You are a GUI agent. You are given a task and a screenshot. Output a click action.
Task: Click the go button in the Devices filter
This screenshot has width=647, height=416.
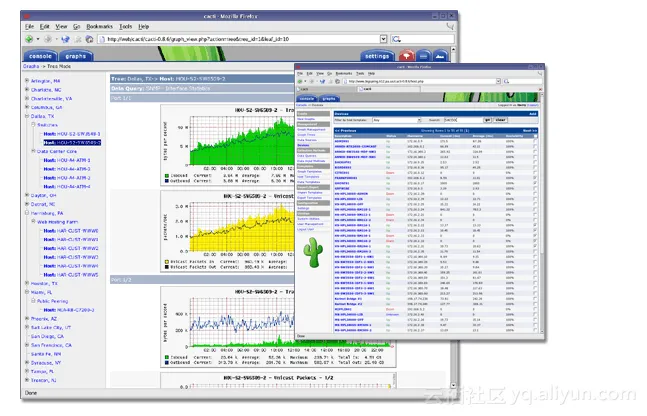[487, 120]
